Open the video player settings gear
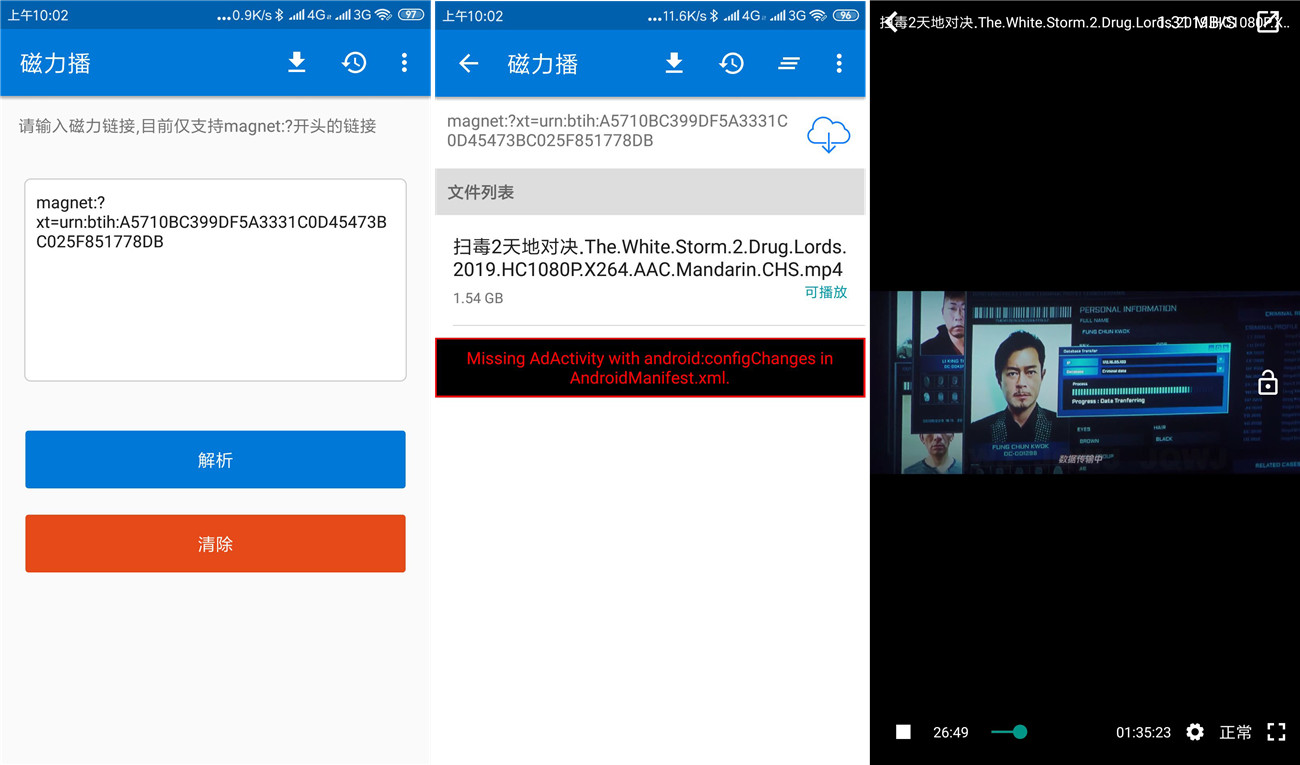 pyautogui.click(x=1194, y=732)
